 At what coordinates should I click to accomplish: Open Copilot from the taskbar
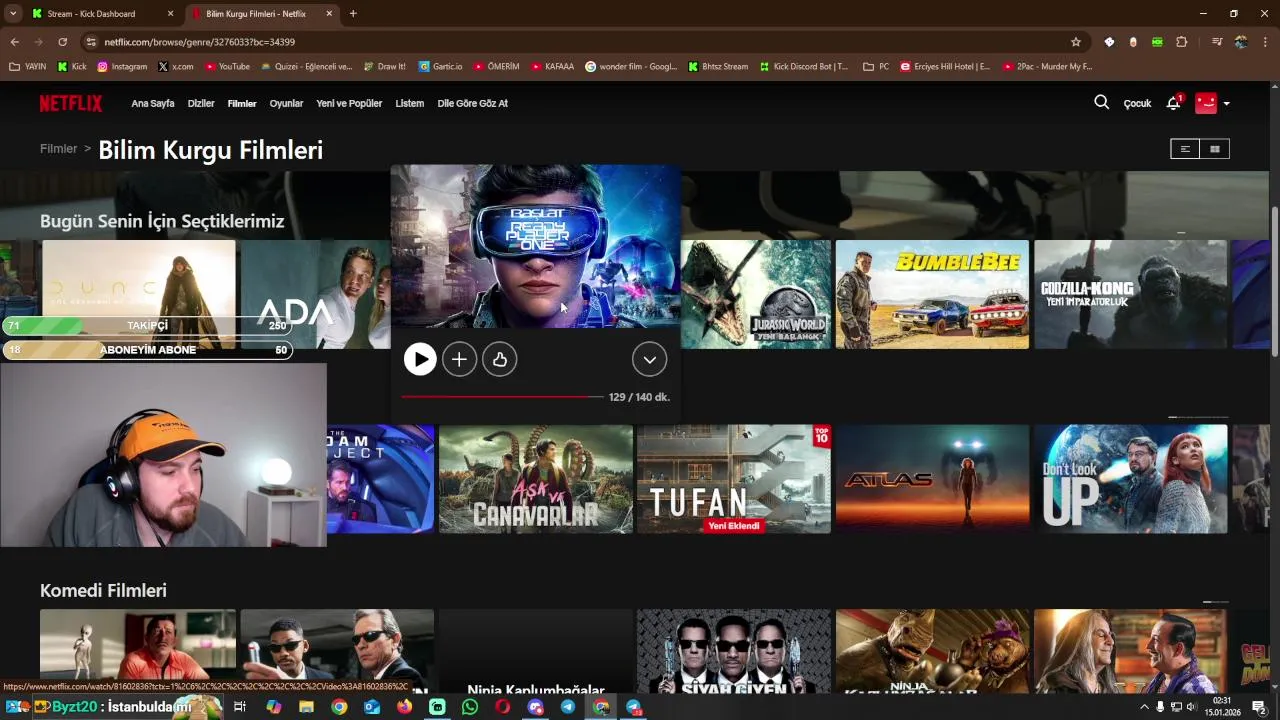(274, 707)
